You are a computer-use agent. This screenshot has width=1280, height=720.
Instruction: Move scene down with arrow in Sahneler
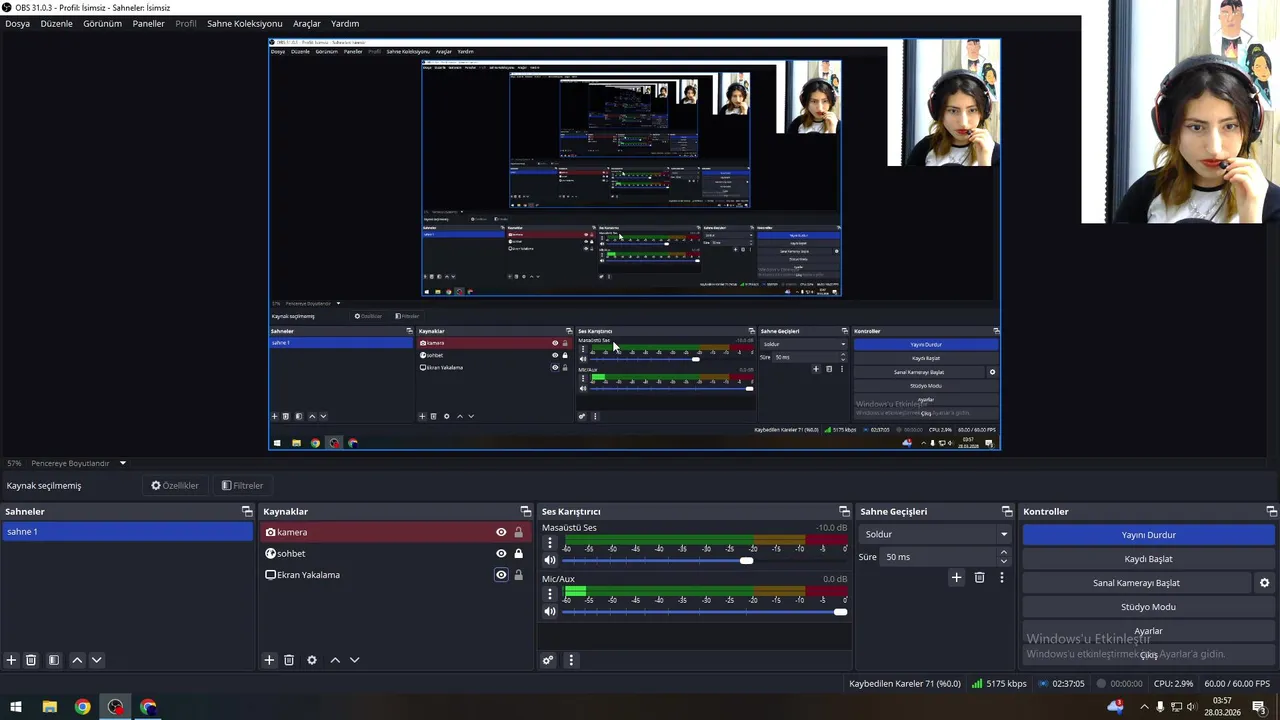pyautogui.click(x=96, y=660)
